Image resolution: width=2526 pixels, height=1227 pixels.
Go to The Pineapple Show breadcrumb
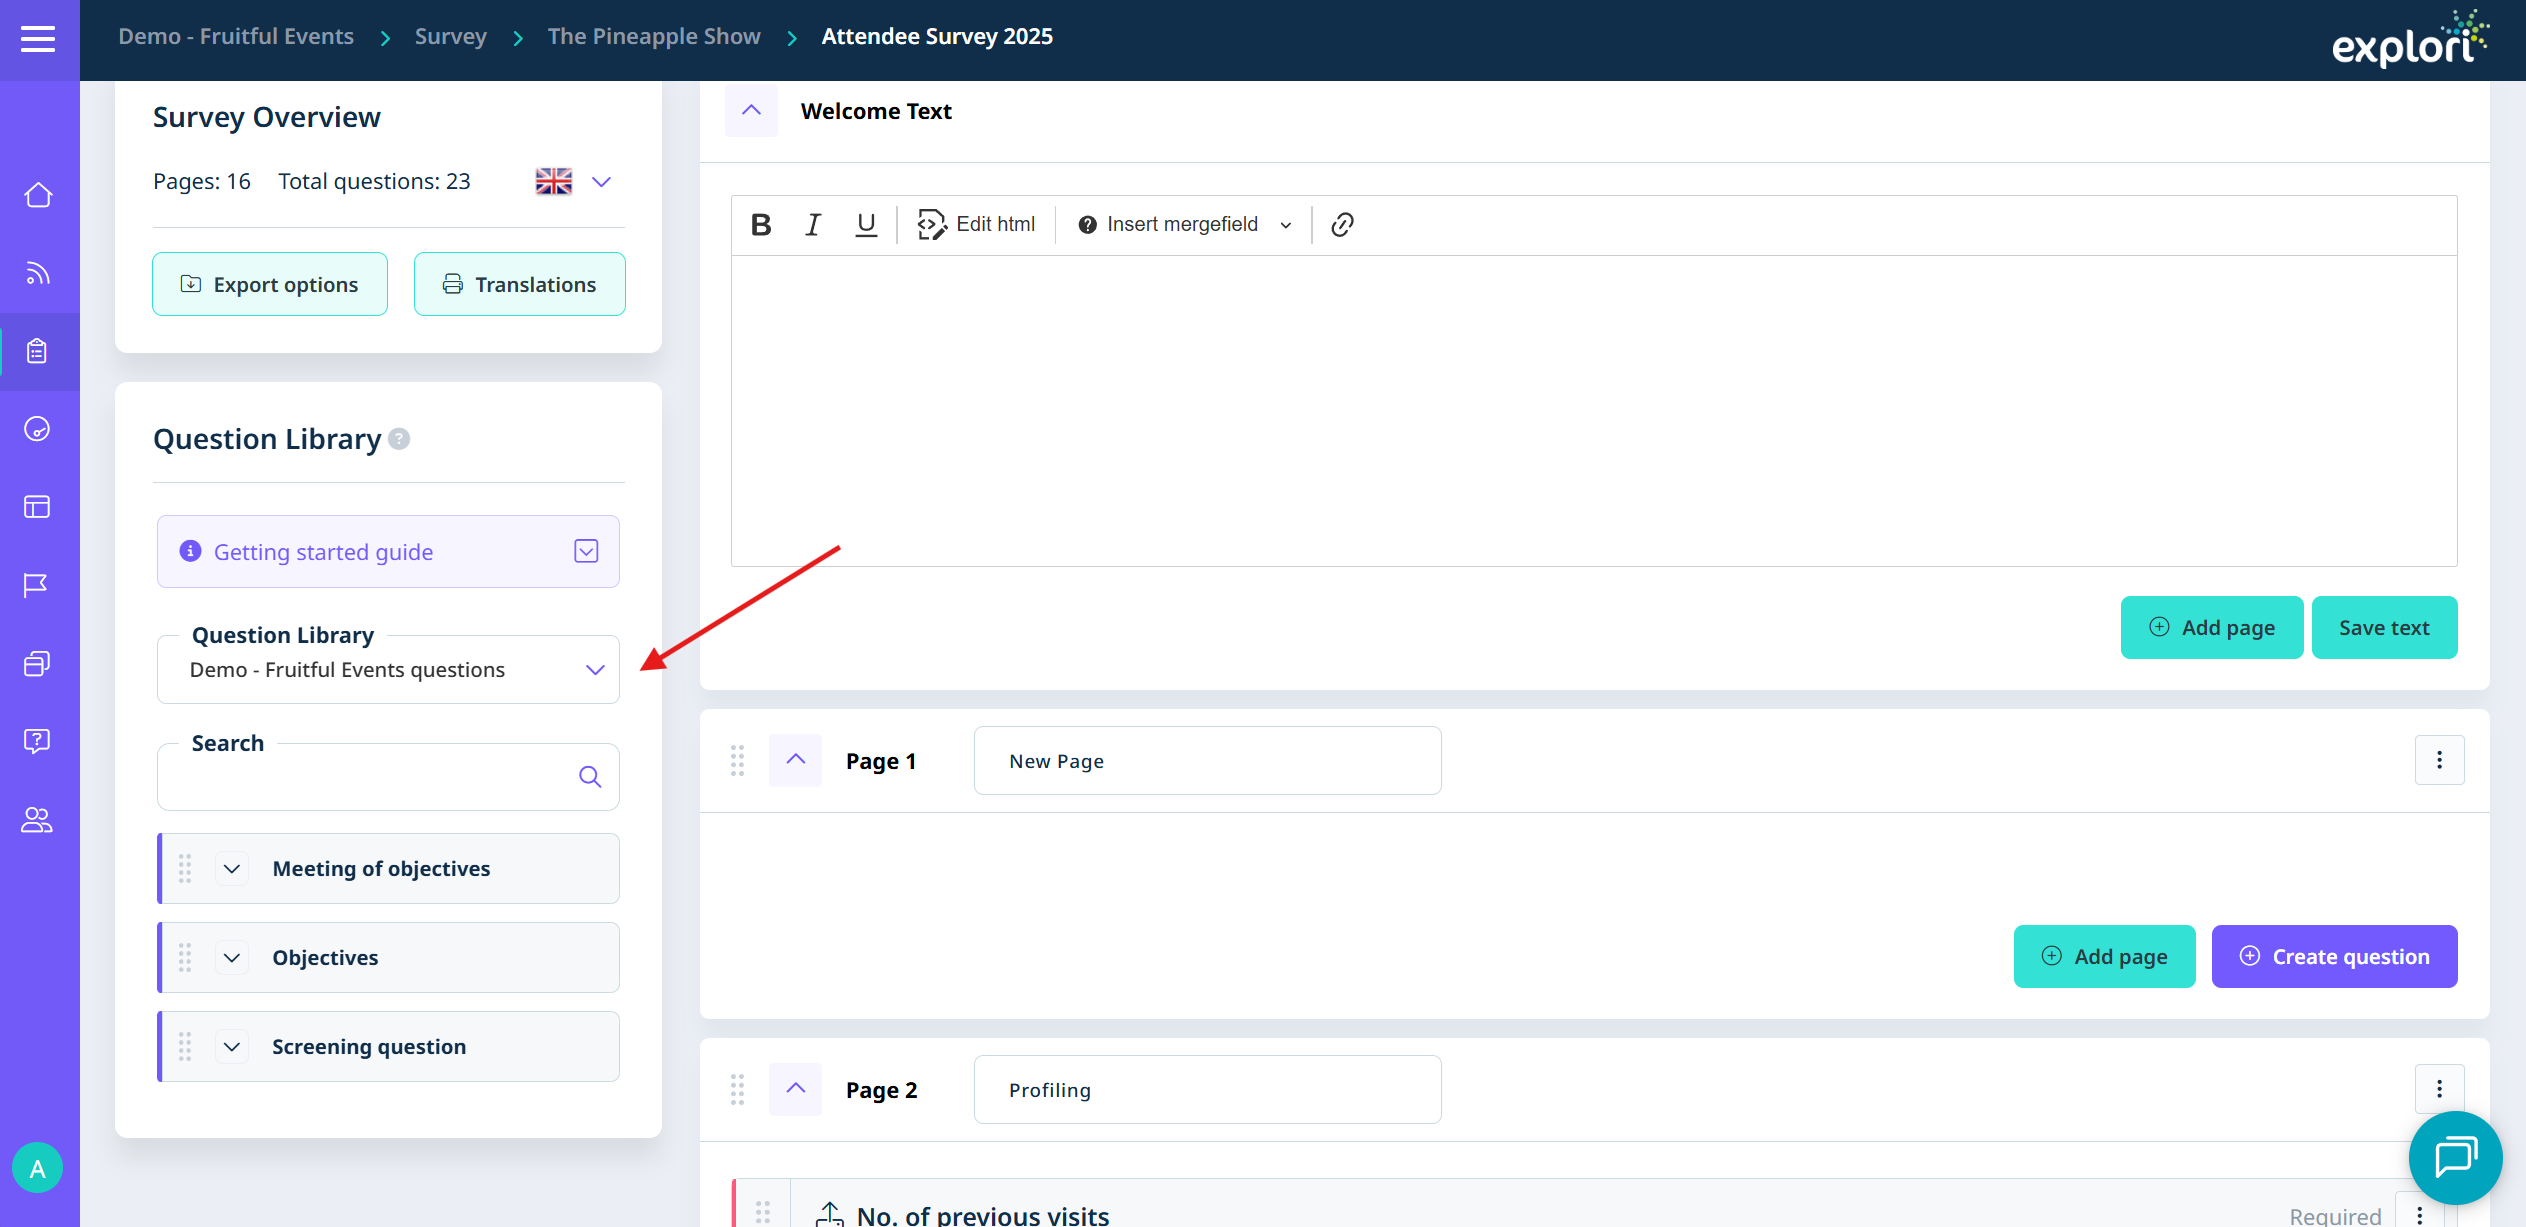pos(654,37)
